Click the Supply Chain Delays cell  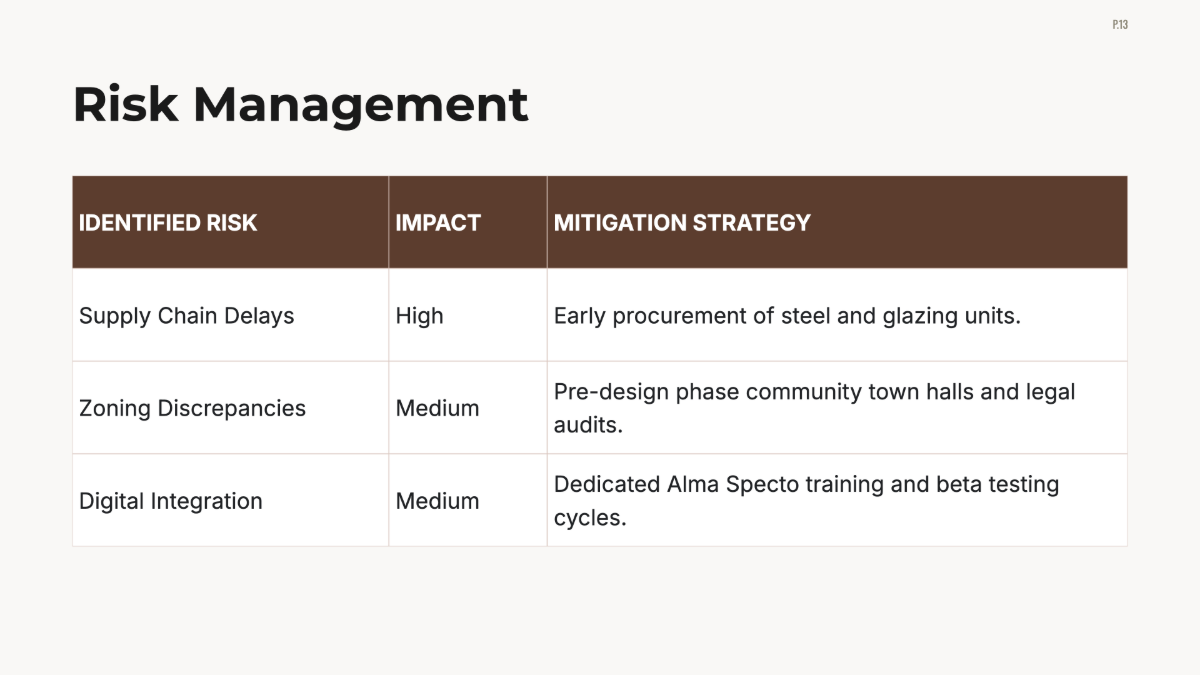[x=230, y=315]
